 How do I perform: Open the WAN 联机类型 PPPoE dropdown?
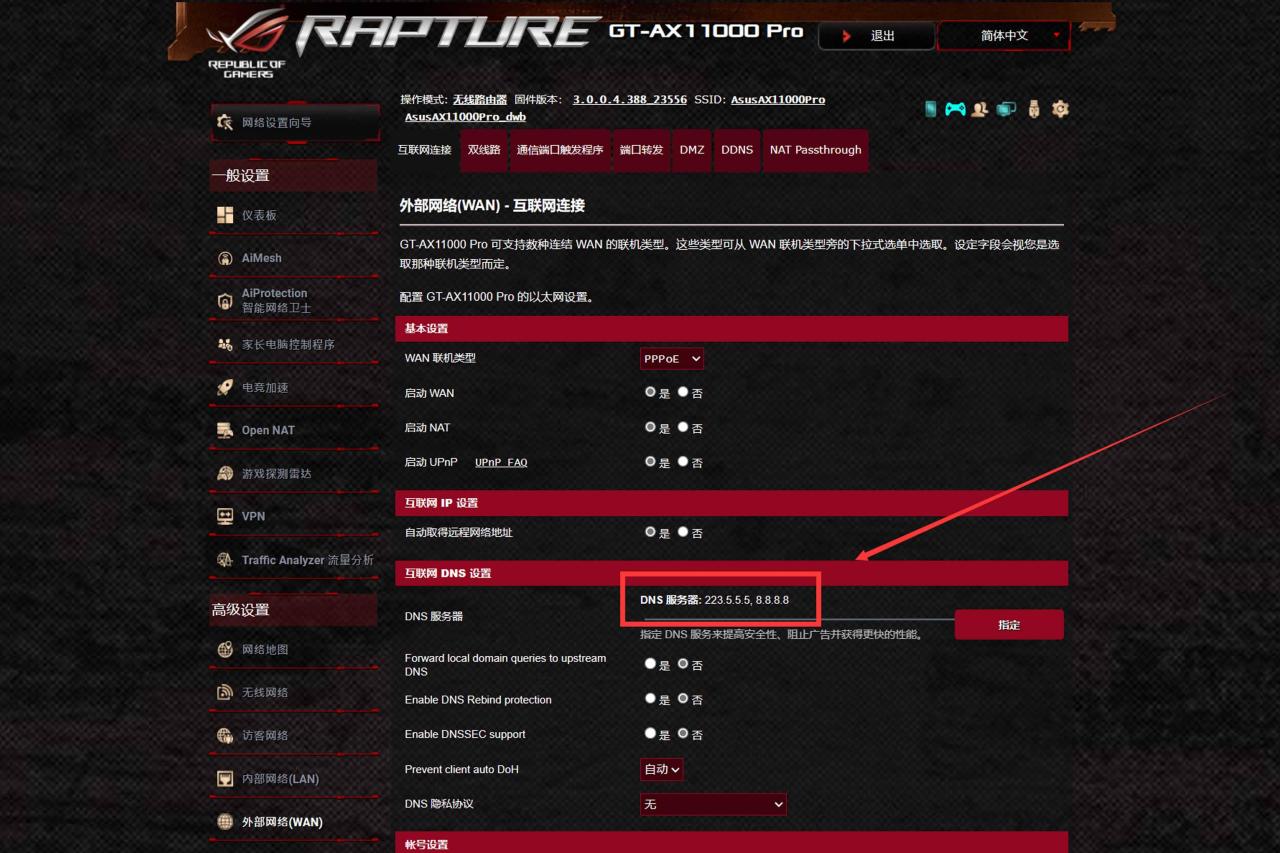672,358
